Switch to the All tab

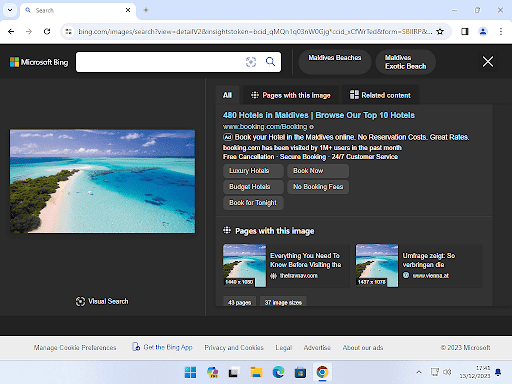(x=227, y=95)
